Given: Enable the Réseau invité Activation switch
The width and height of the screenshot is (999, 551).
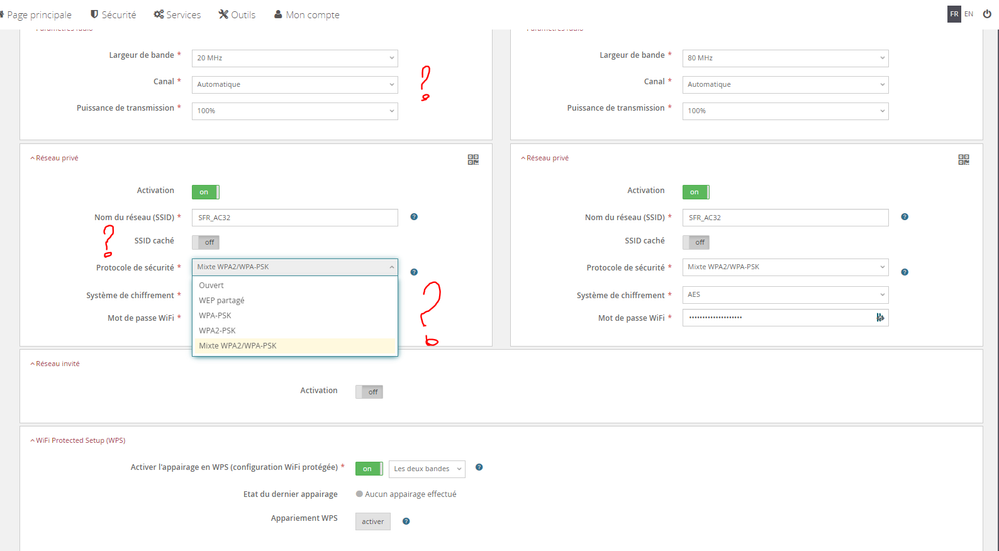Looking at the screenshot, I should point(369,392).
